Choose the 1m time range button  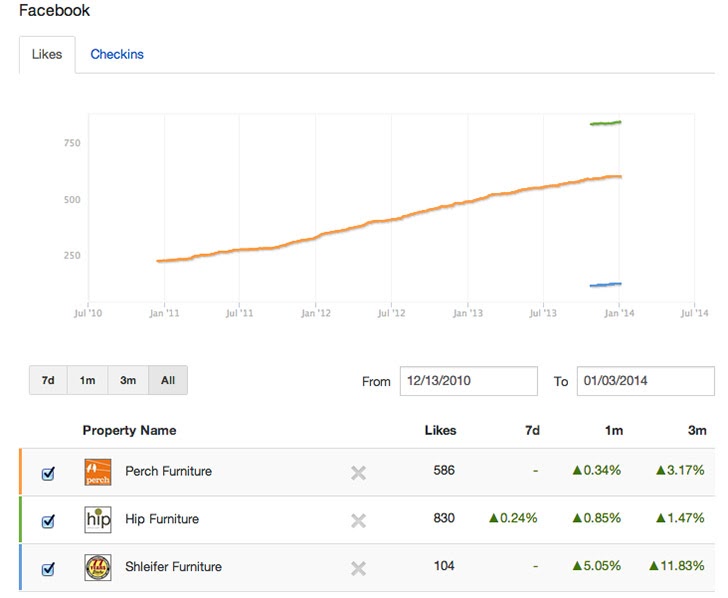pos(88,381)
